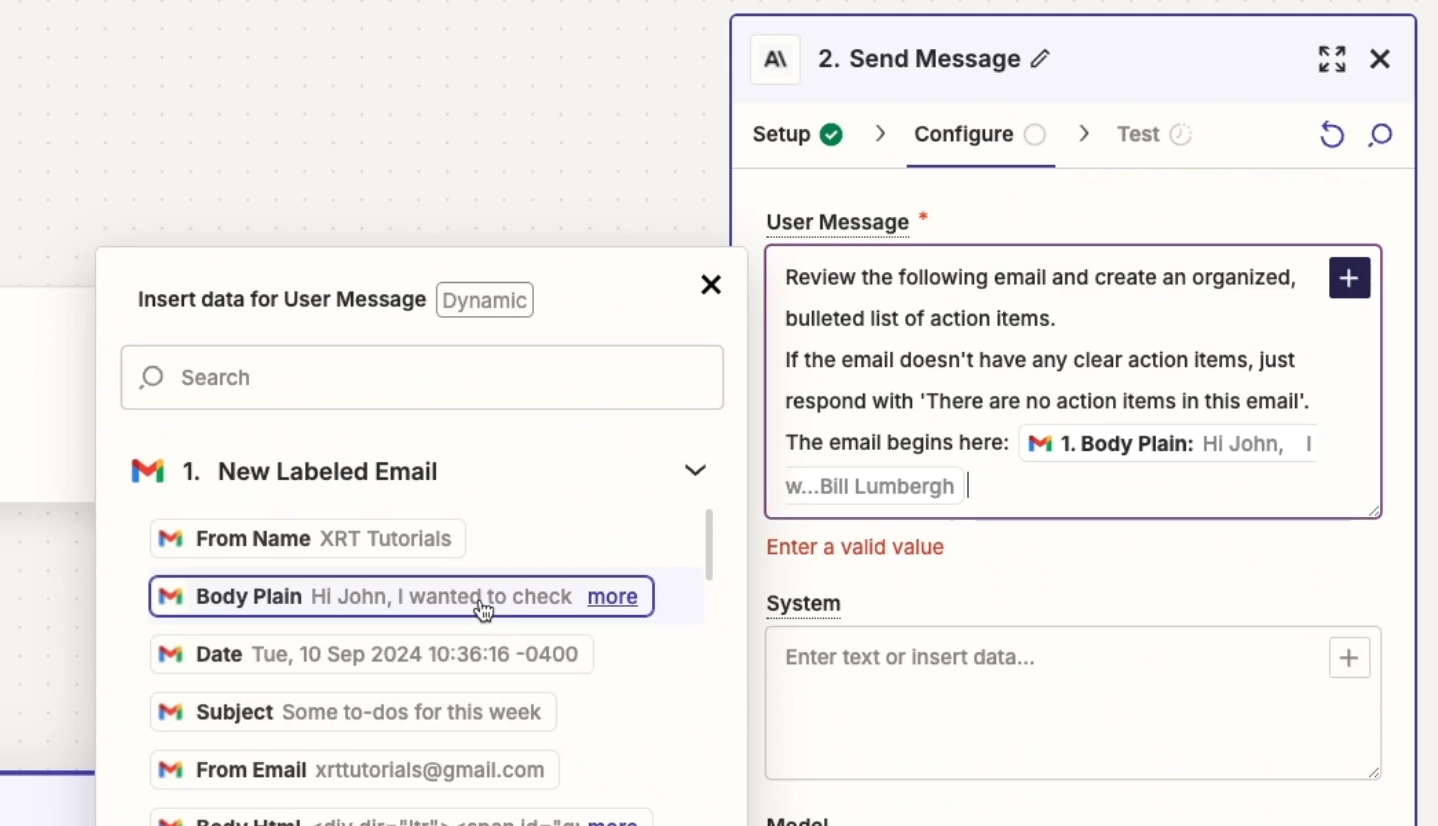Click the Gmail icon on the From Name item
The image size is (1438, 826).
tap(171, 539)
